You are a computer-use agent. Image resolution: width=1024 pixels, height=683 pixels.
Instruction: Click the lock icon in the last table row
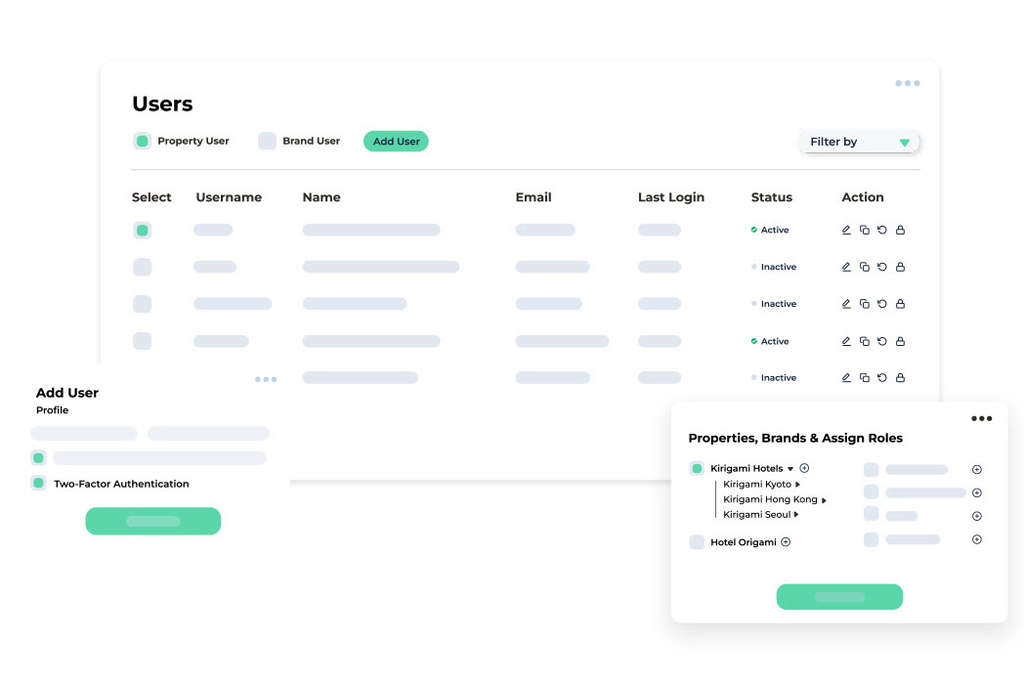pos(900,378)
